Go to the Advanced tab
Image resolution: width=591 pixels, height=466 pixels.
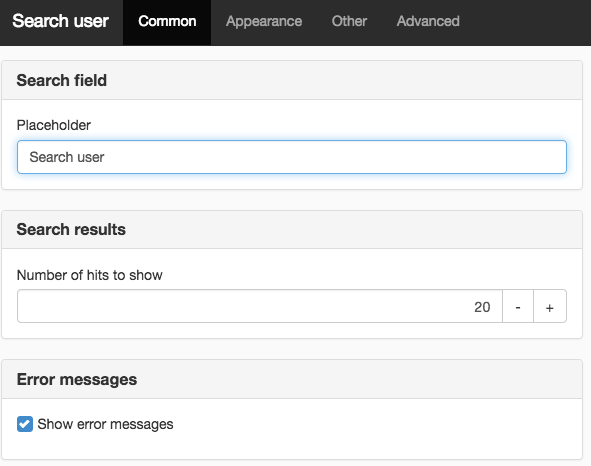pyautogui.click(x=428, y=21)
